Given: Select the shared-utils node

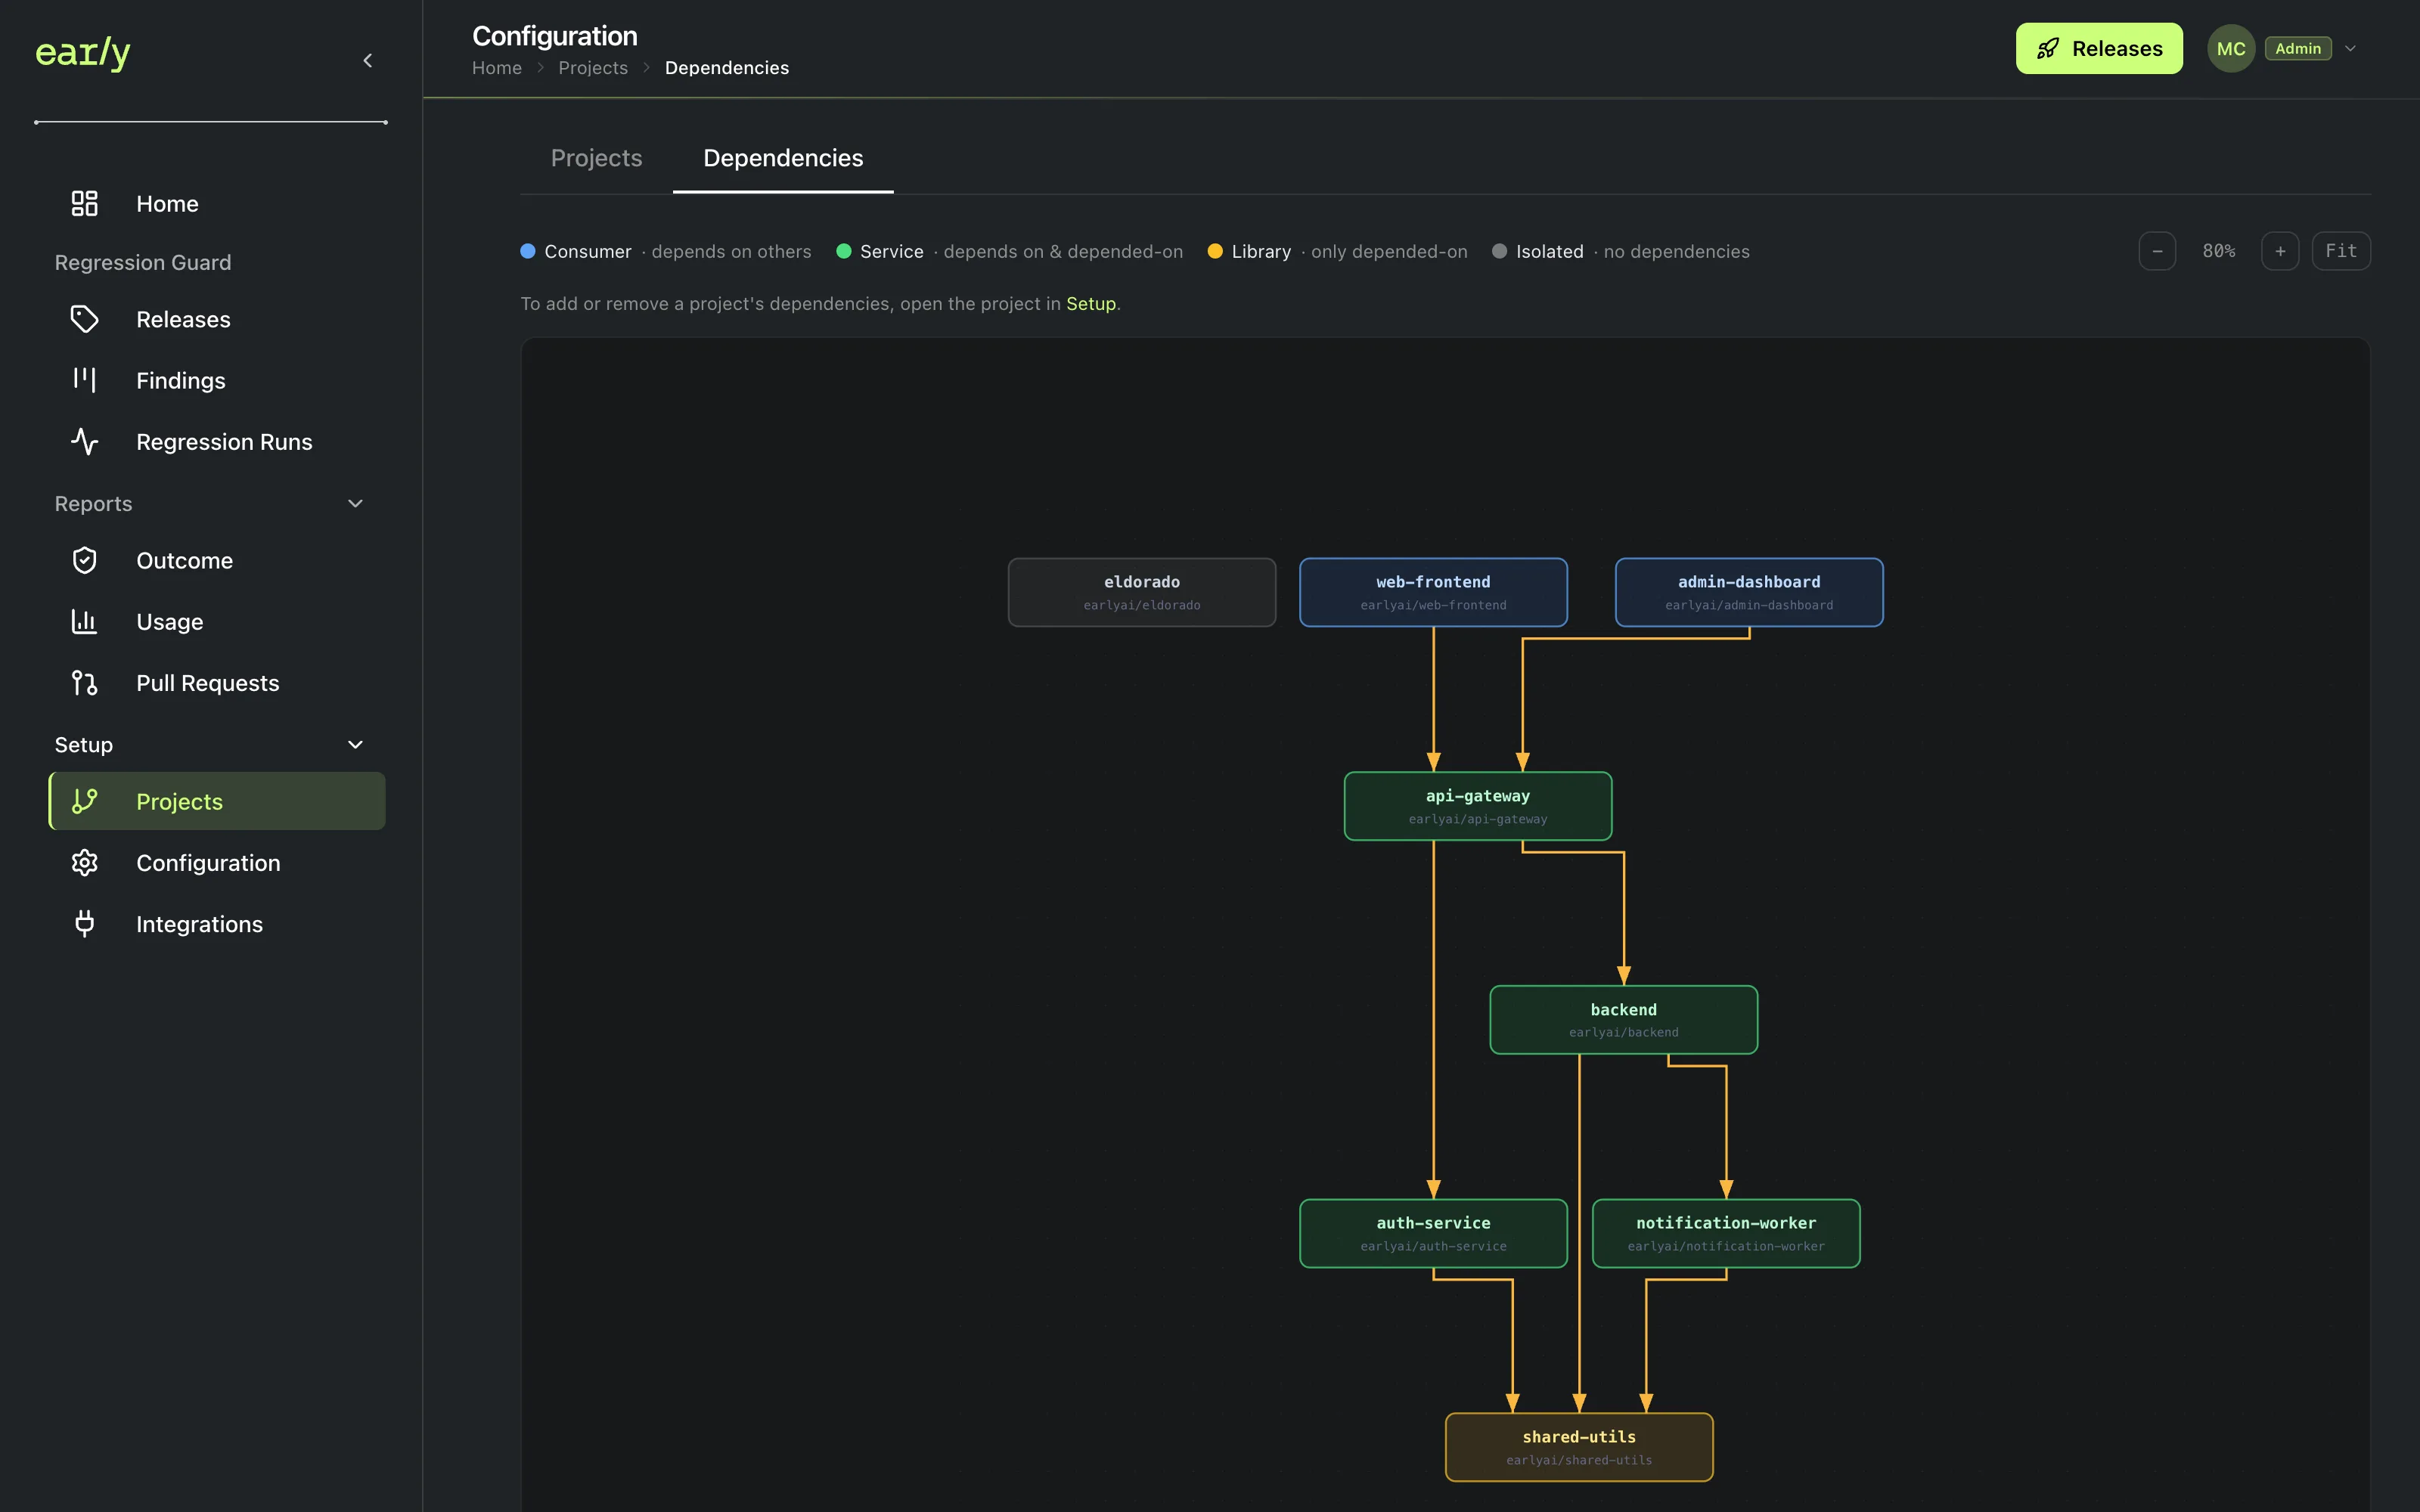Looking at the screenshot, I should (x=1579, y=1447).
